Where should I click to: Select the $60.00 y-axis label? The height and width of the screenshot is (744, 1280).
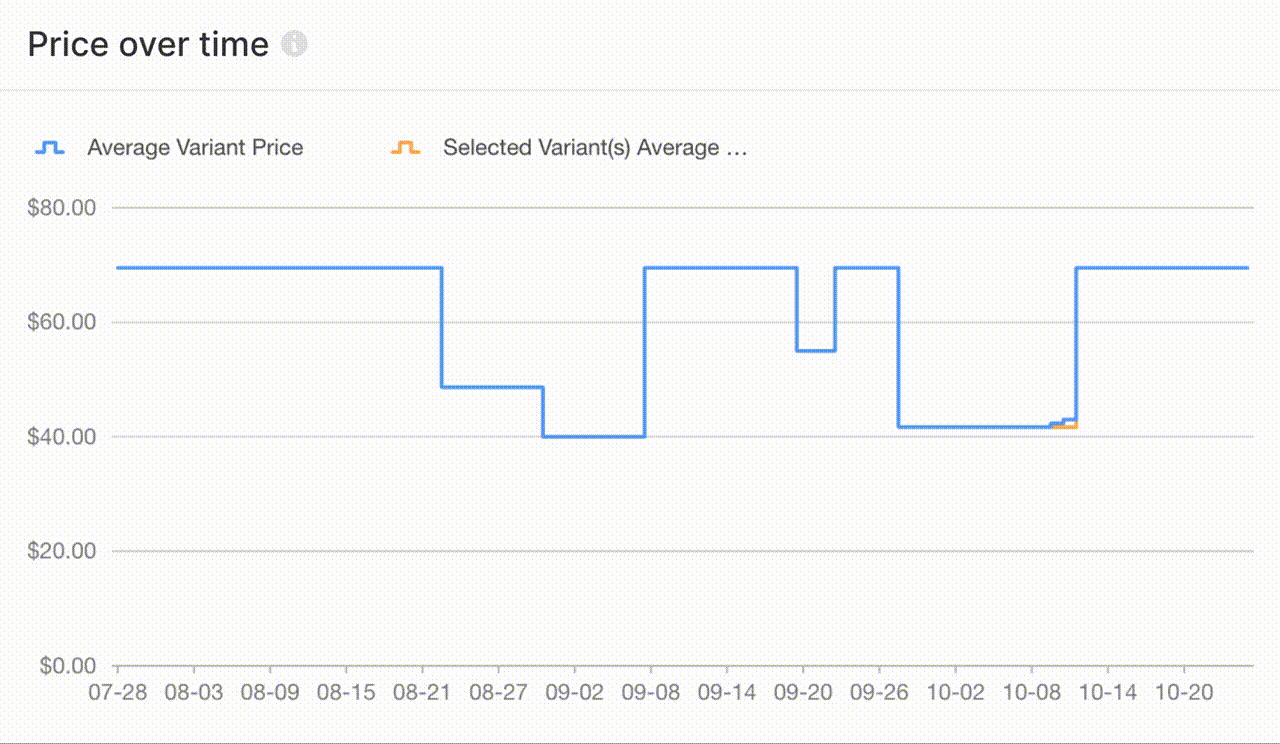pyautogui.click(x=62, y=322)
